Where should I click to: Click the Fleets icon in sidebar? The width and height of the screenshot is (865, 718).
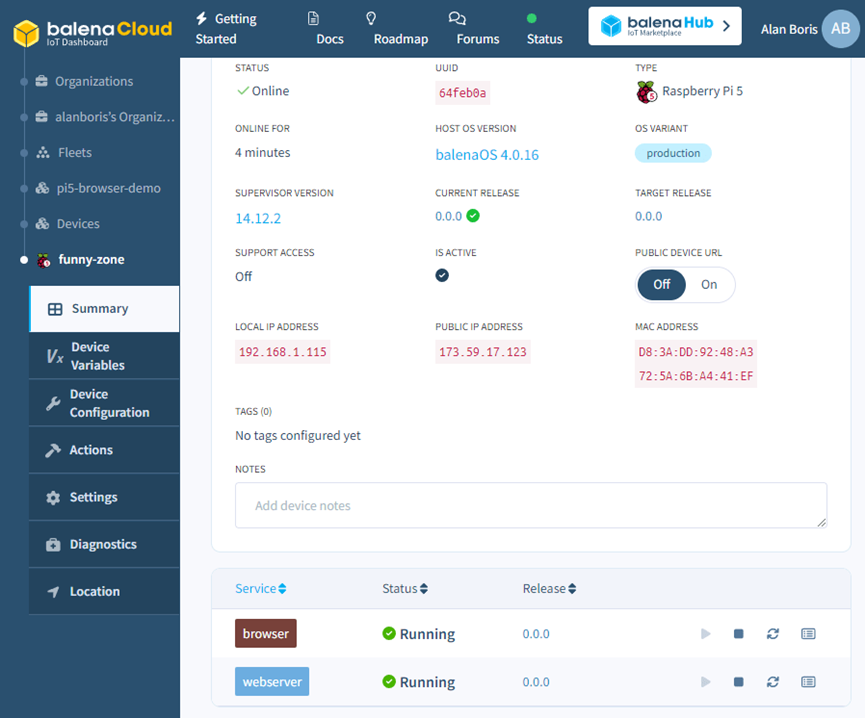pos(43,152)
